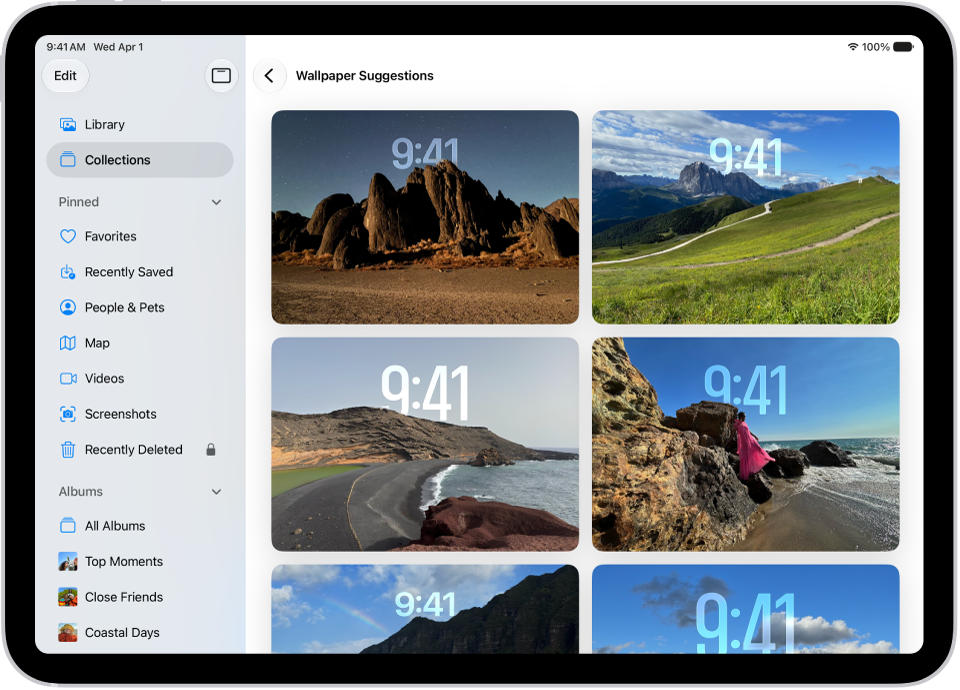Image resolution: width=960 pixels, height=690 pixels.
Task: Select the rainbow mountain wallpaper
Action: pyautogui.click(x=425, y=609)
